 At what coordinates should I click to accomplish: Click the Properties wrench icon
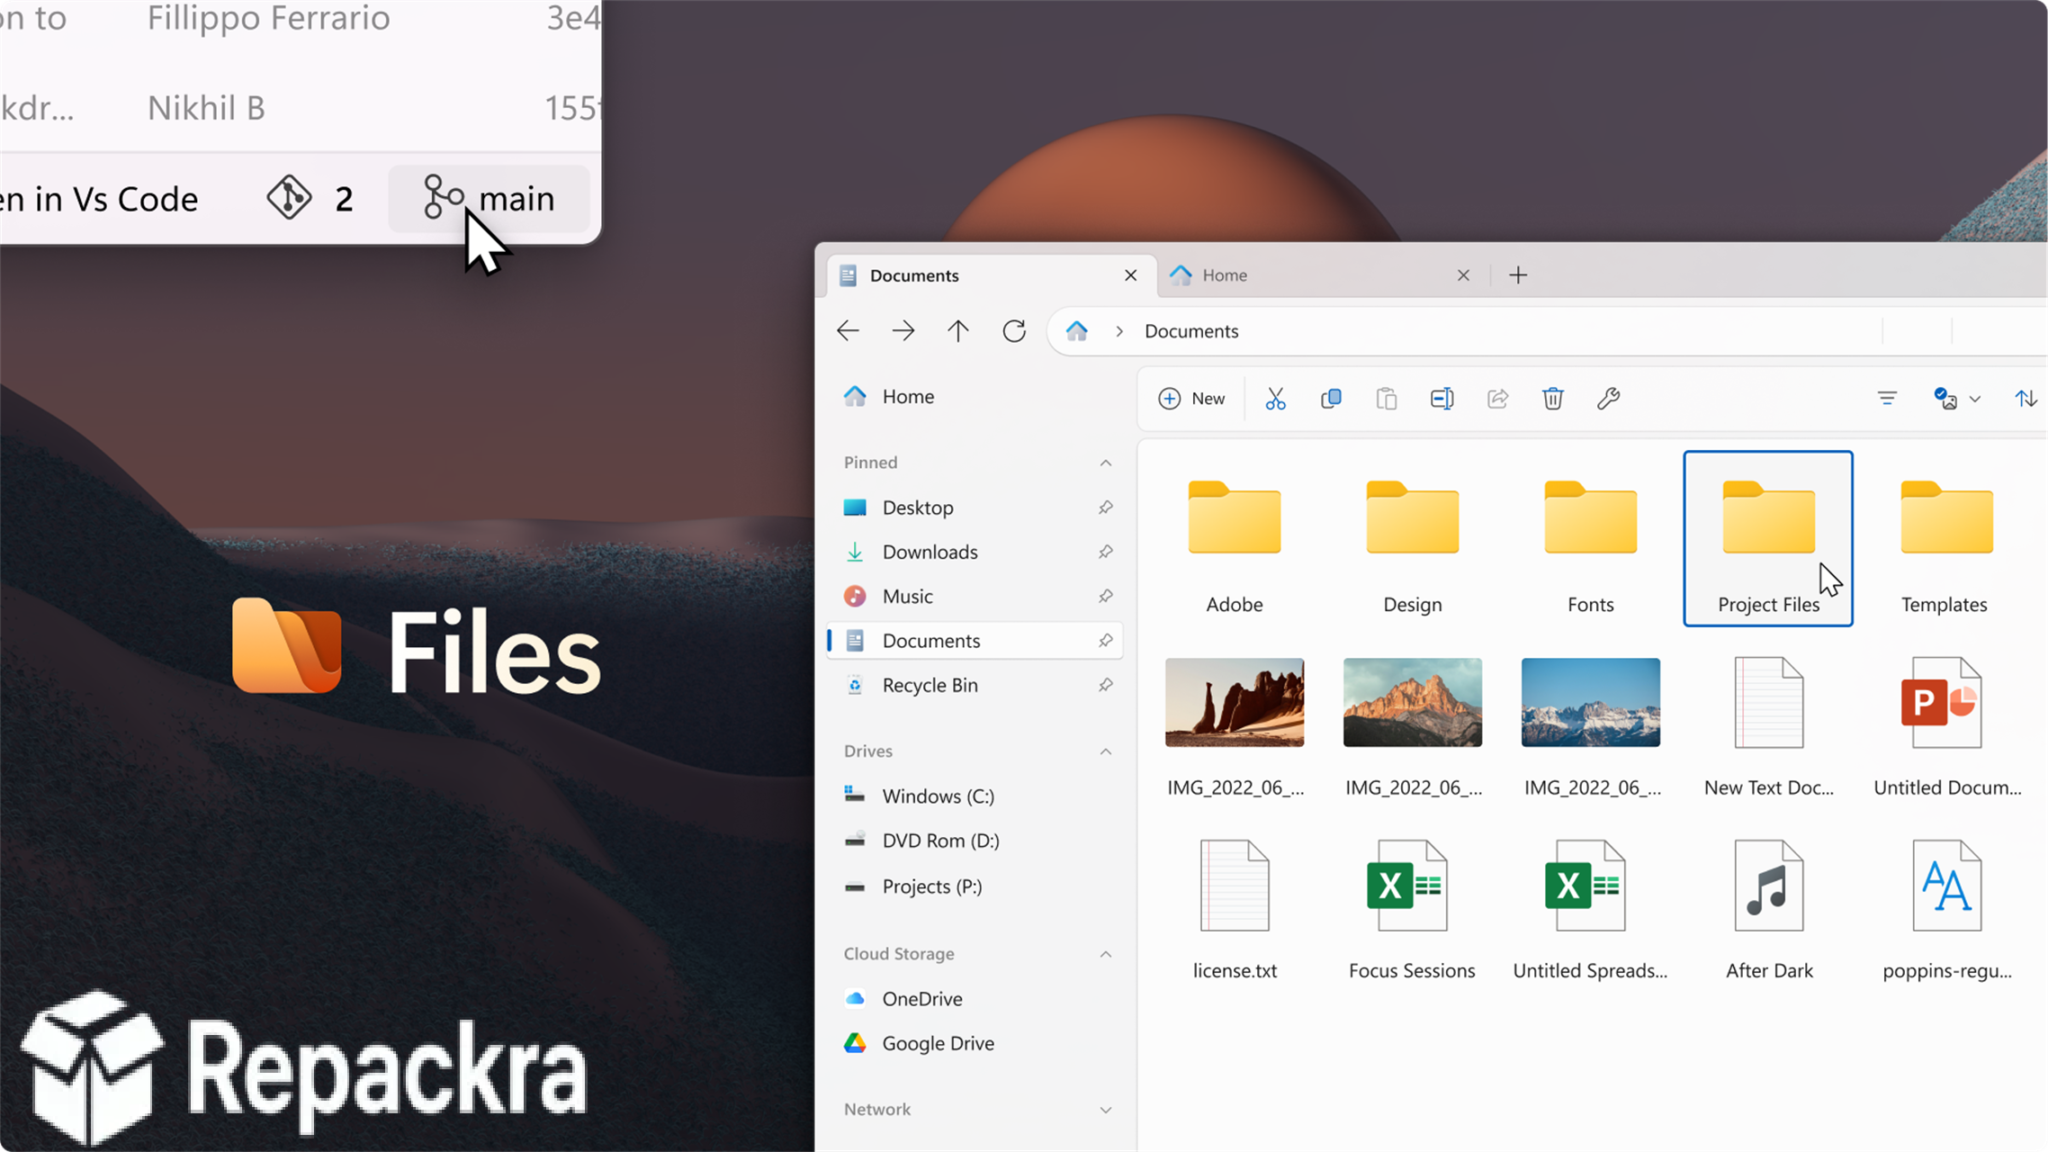[x=1608, y=399]
